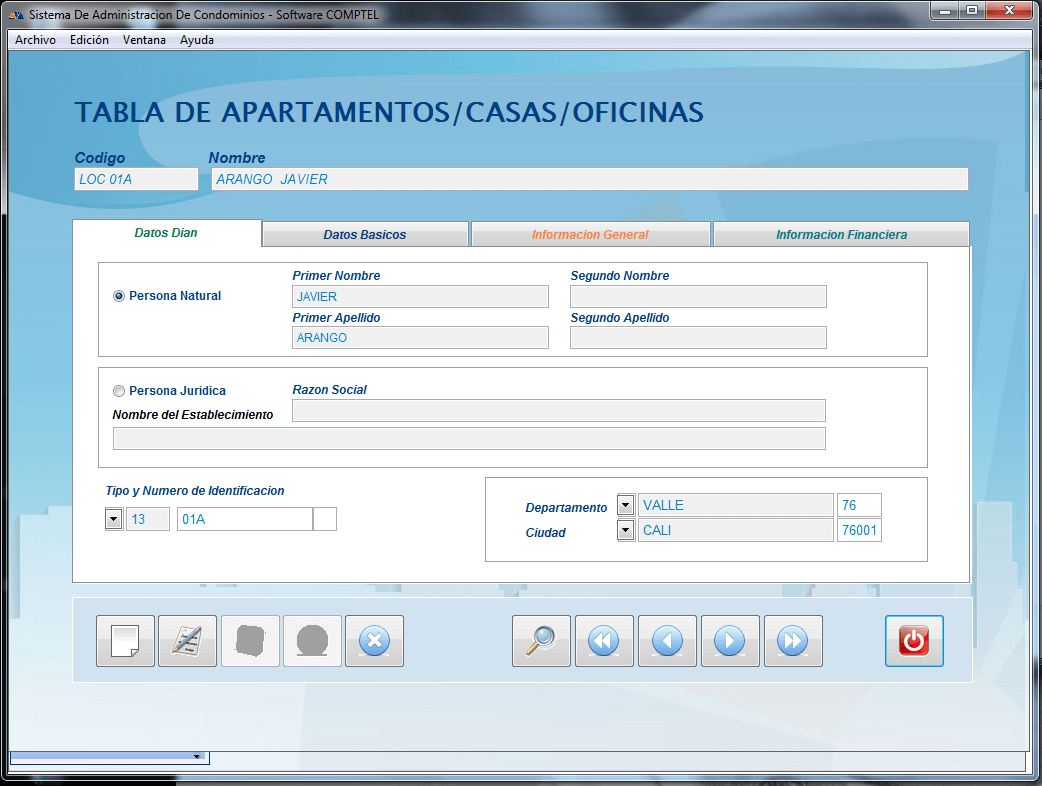Viewport: 1042px width, 786px height.
Task: Click the Ciudad label text
Action: click(x=546, y=533)
